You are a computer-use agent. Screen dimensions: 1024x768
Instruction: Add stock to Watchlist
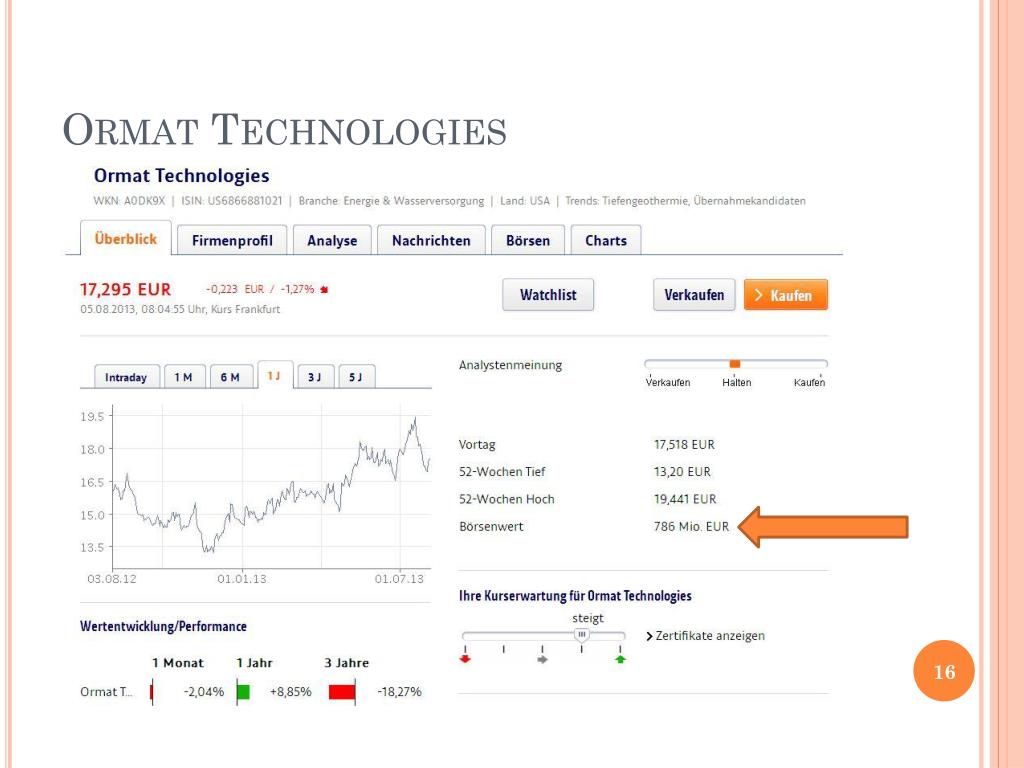tap(548, 295)
